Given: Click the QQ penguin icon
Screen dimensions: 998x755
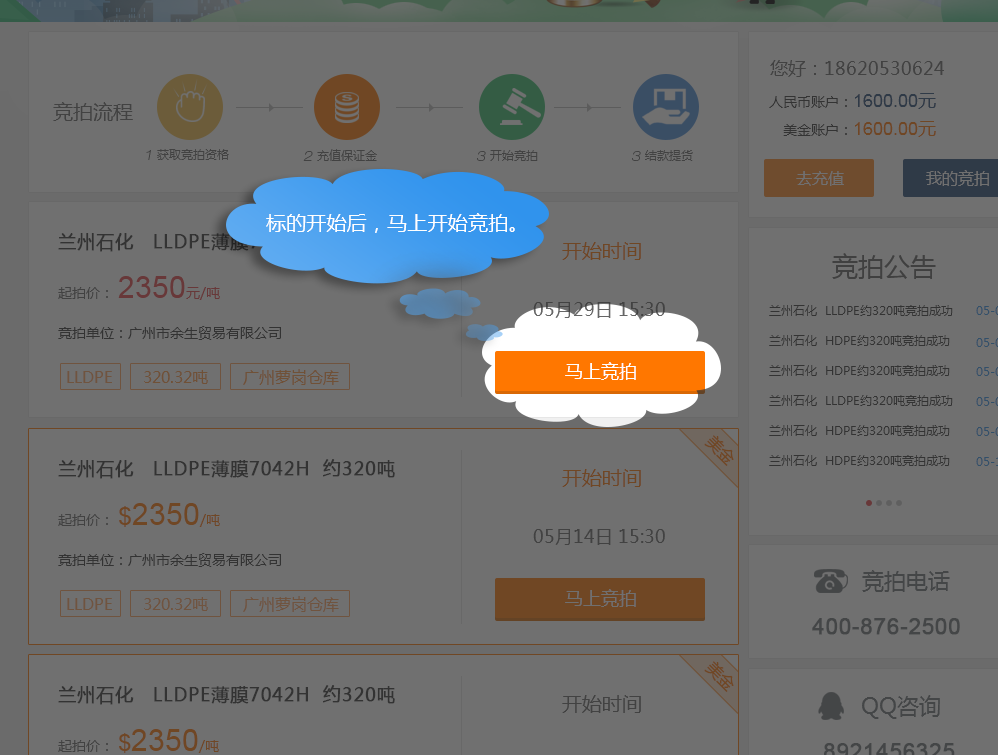Looking at the screenshot, I should pos(831,706).
